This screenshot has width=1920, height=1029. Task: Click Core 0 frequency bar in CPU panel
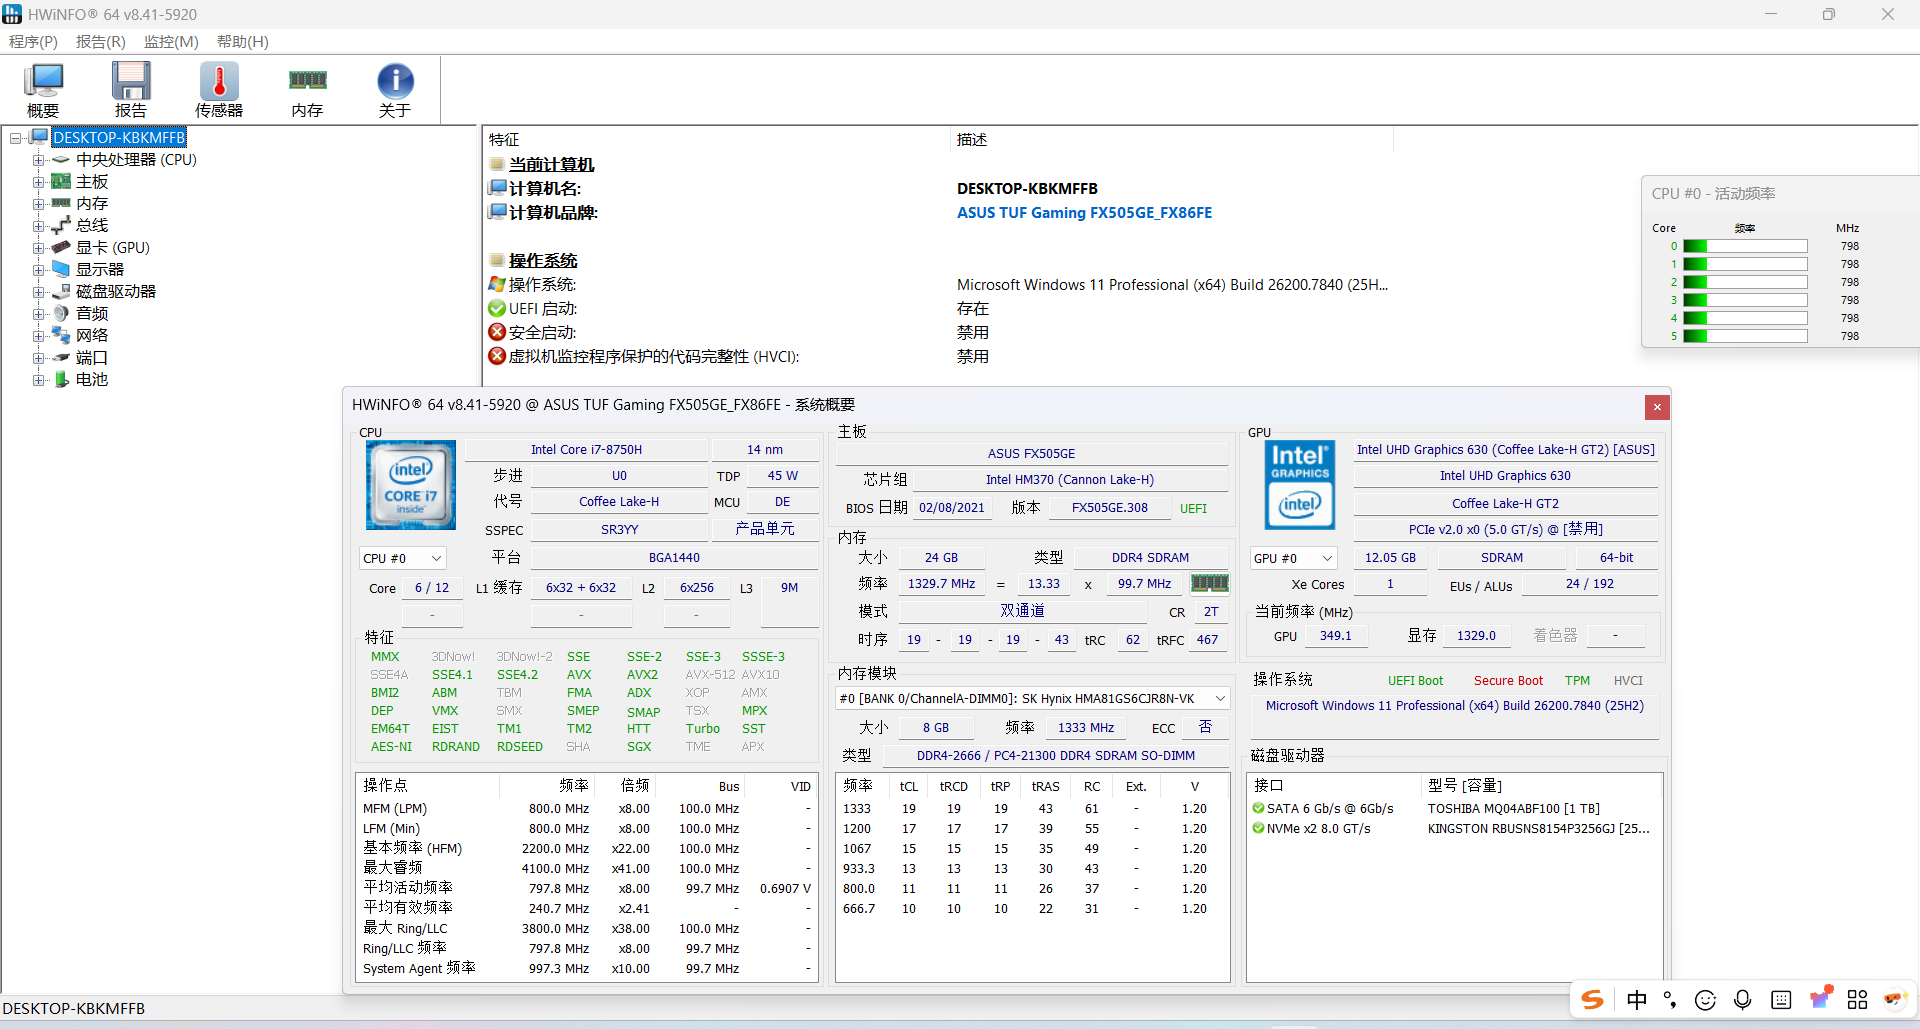[x=1745, y=246]
